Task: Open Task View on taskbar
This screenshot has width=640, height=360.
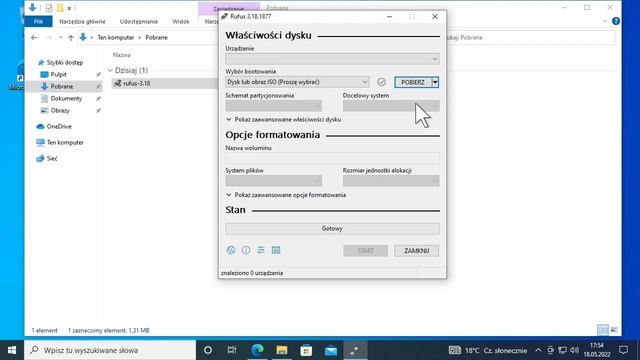Action: 232,350
